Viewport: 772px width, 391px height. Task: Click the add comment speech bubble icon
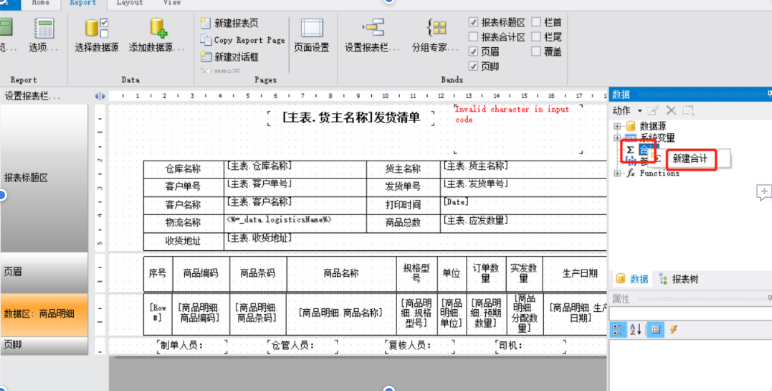pyautogui.click(x=764, y=192)
